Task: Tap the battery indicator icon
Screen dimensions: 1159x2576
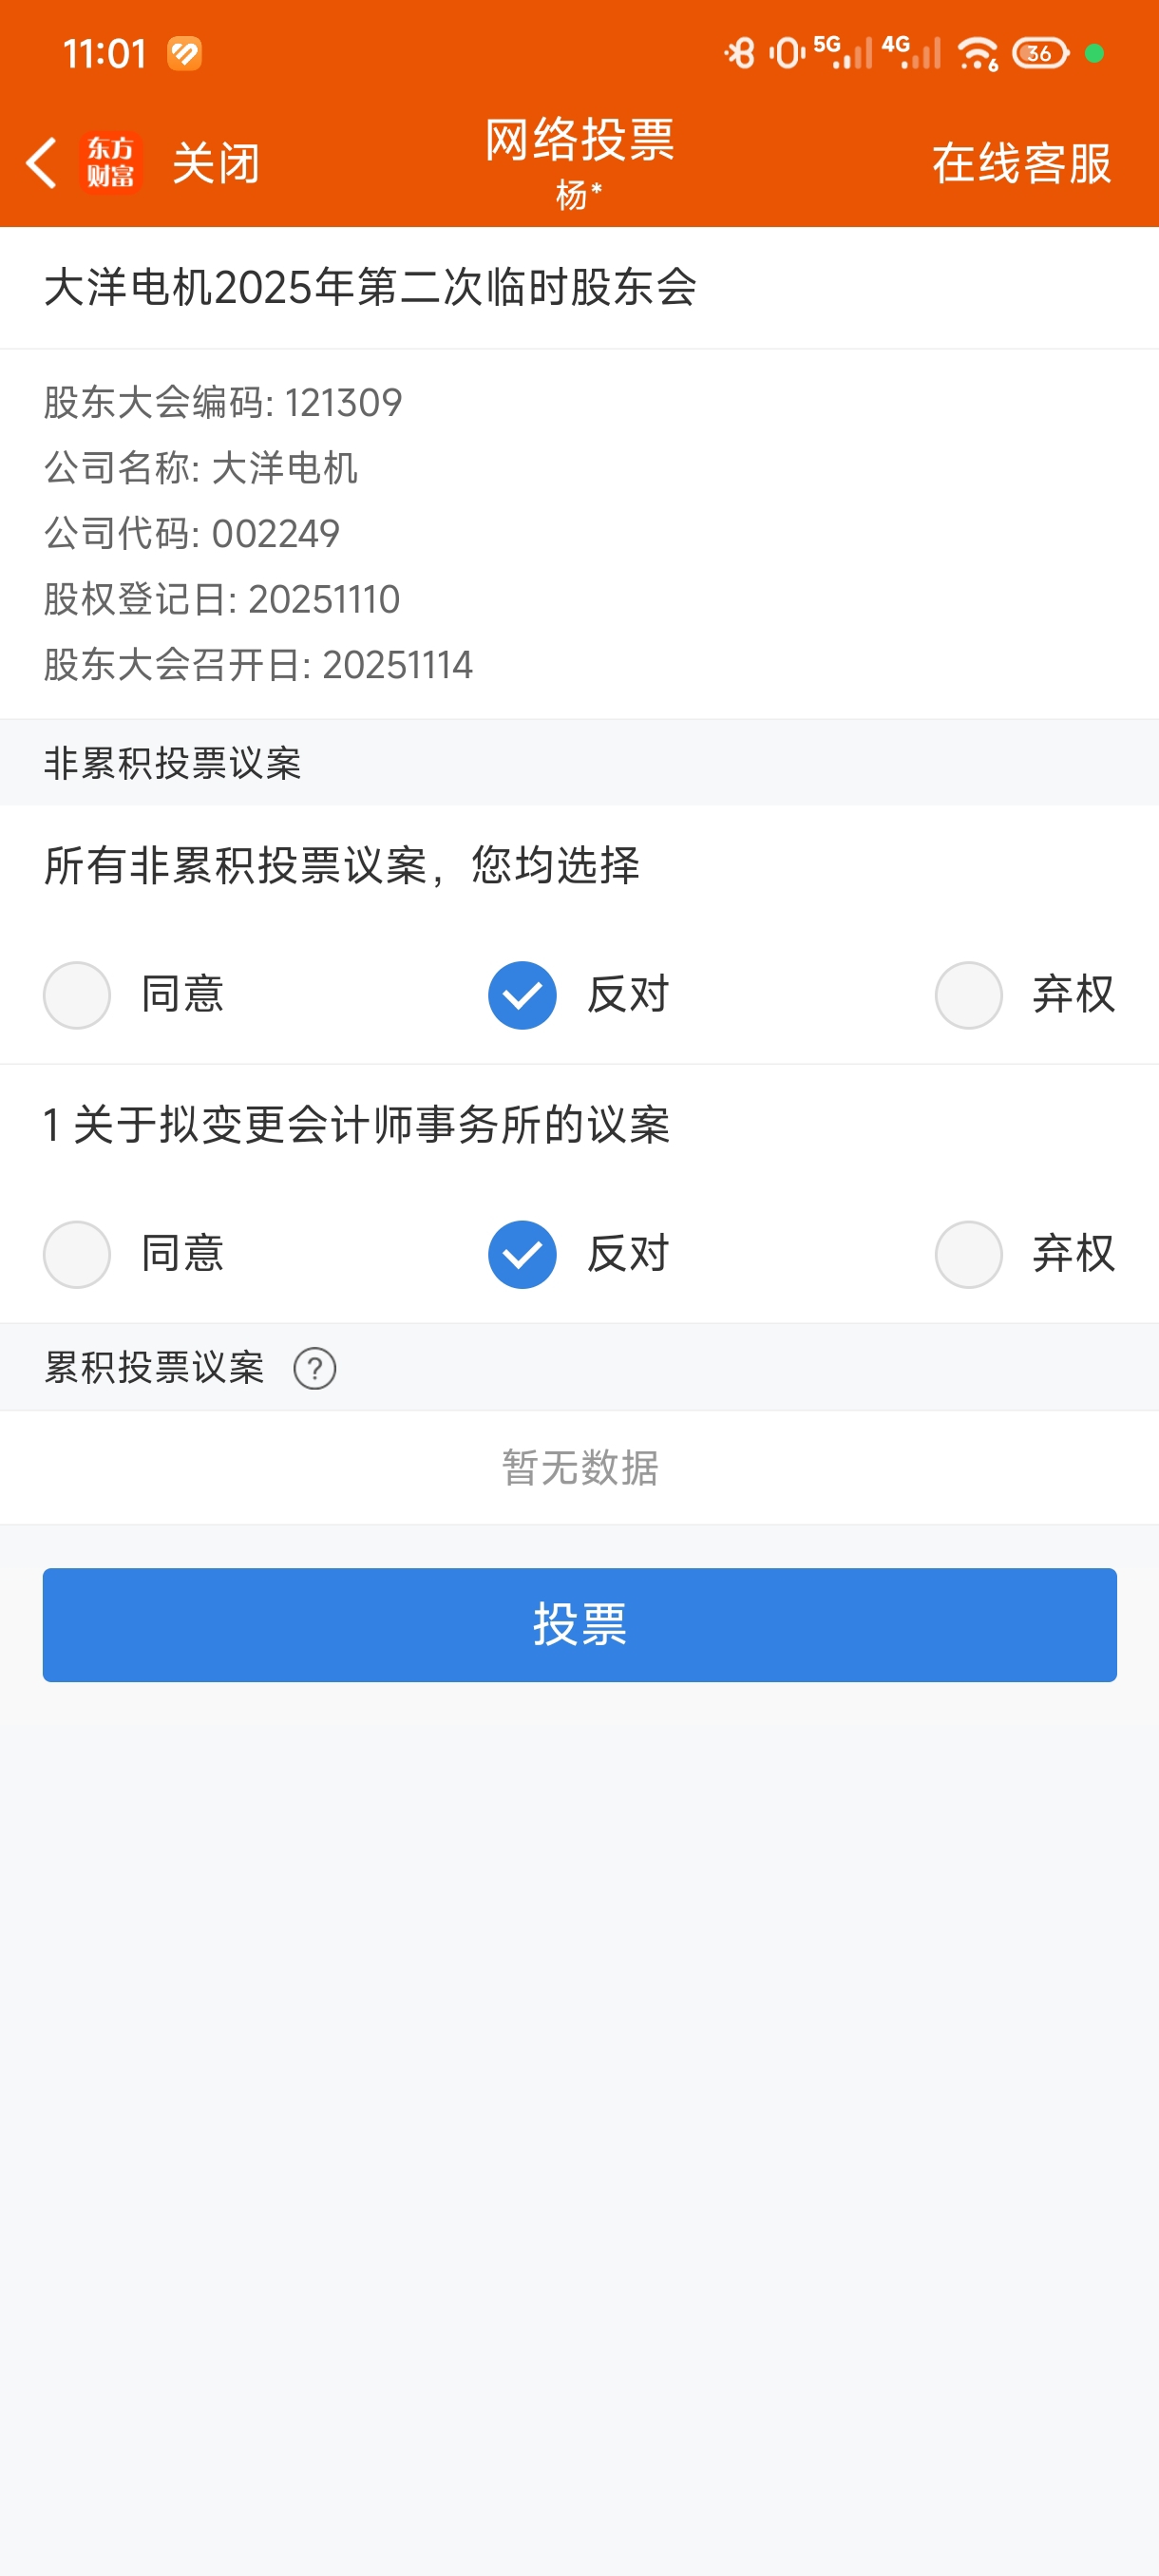Action: point(1040,53)
